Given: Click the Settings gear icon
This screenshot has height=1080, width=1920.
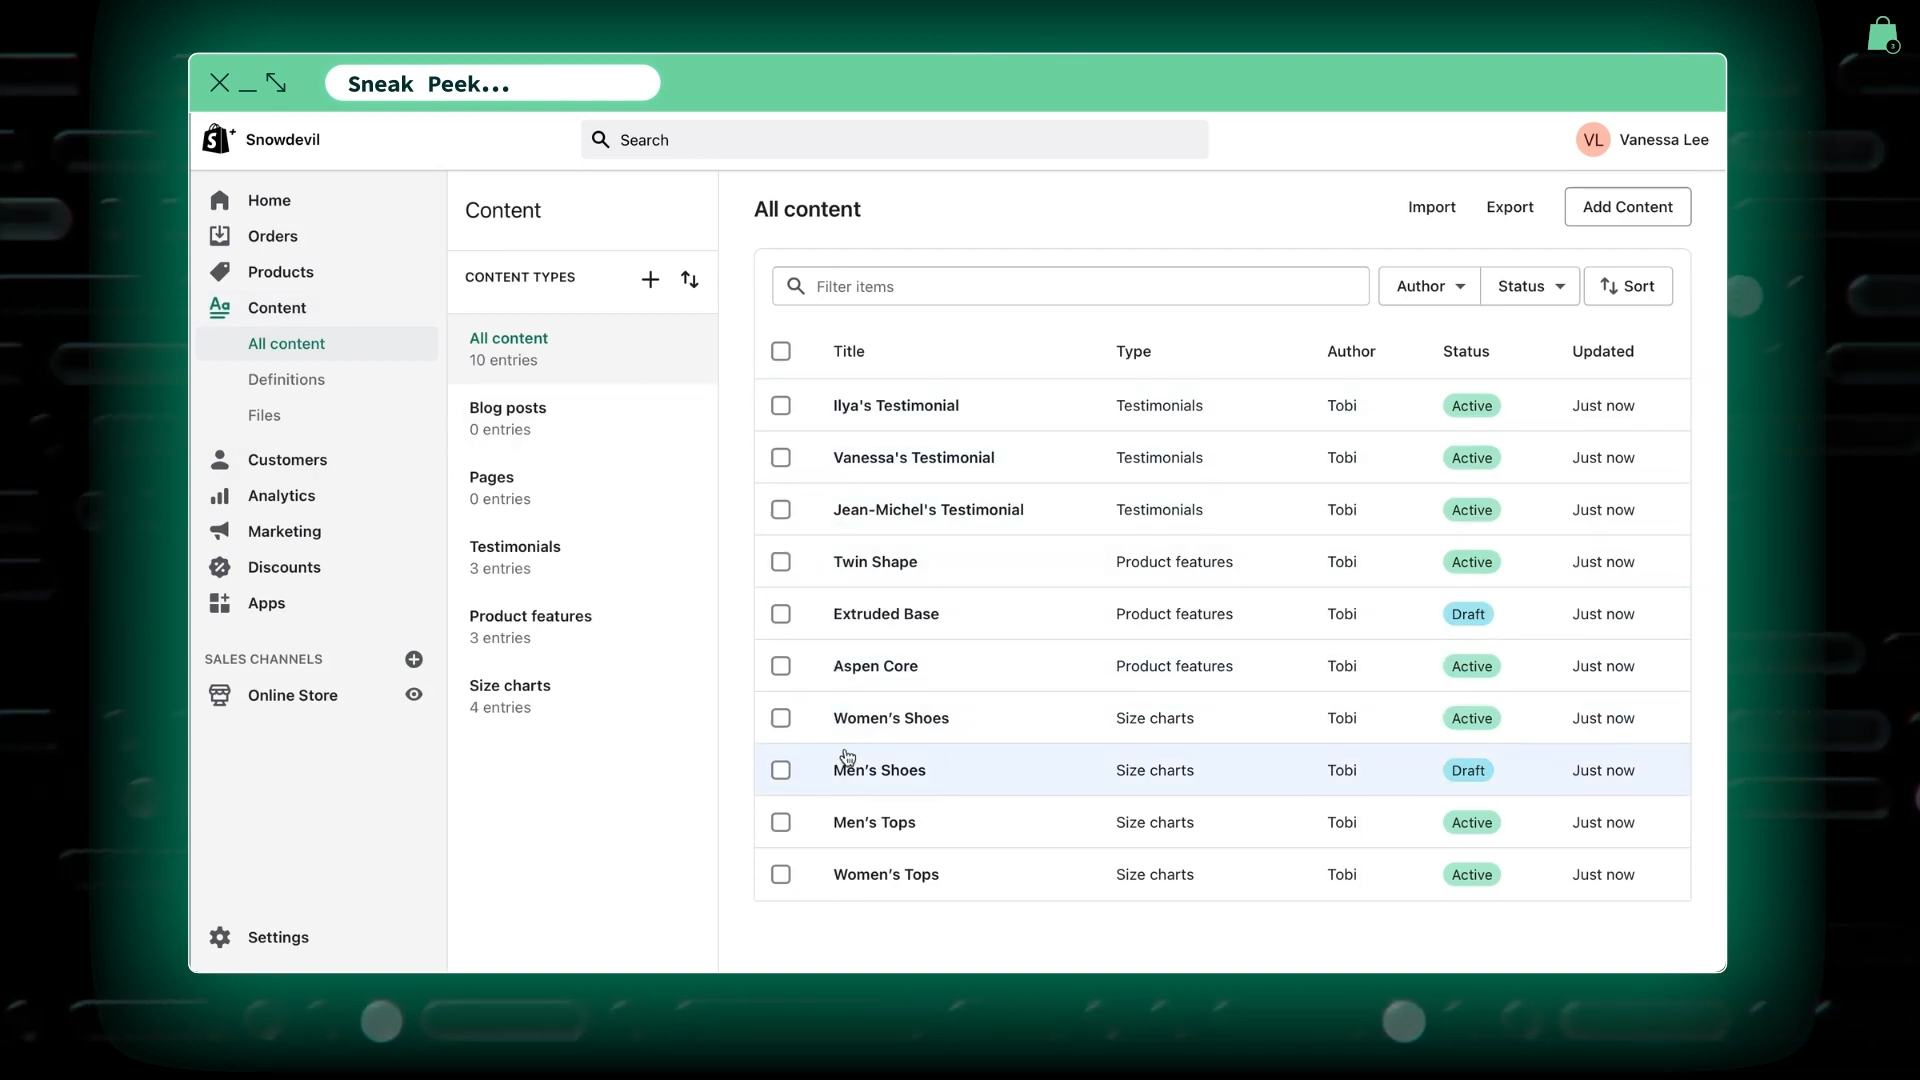Looking at the screenshot, I should point(220,937).
